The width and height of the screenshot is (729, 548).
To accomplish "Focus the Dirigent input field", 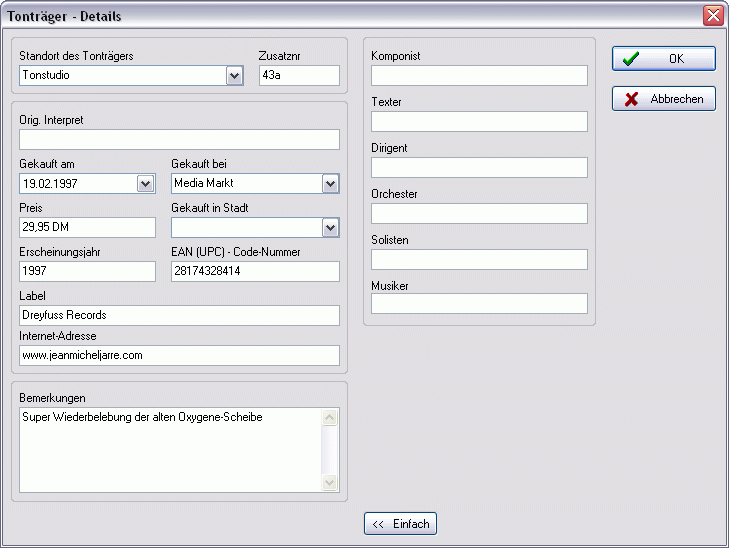I will coord(479,167).
